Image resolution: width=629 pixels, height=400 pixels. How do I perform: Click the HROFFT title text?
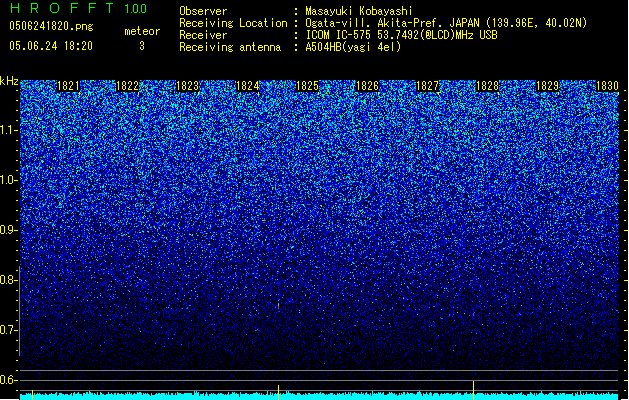point(62,8)
